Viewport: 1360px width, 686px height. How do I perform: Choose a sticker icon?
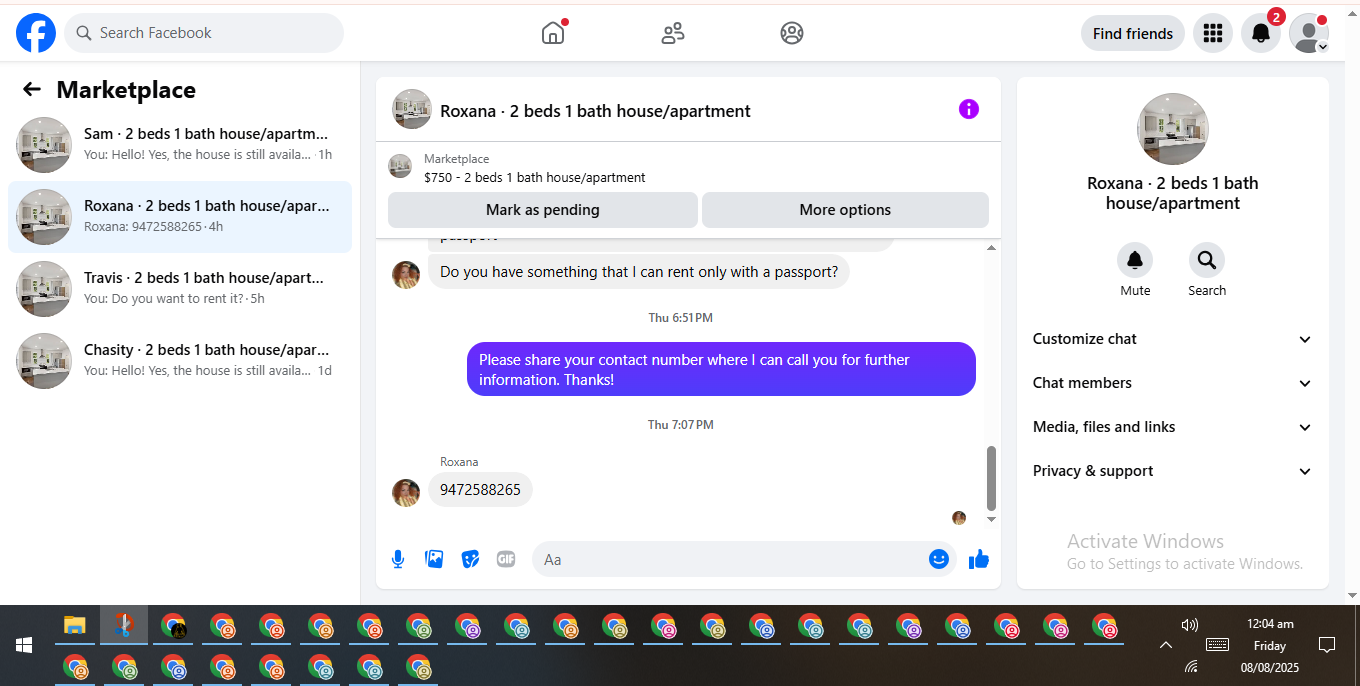click(x=470, y=559)
